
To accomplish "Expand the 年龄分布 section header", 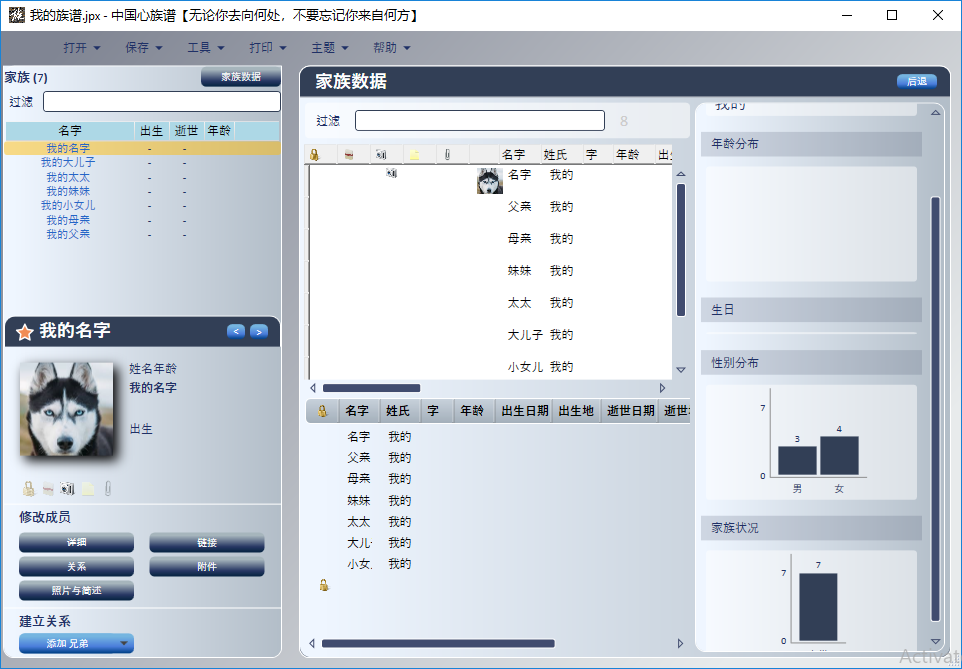I will (811, 144).
